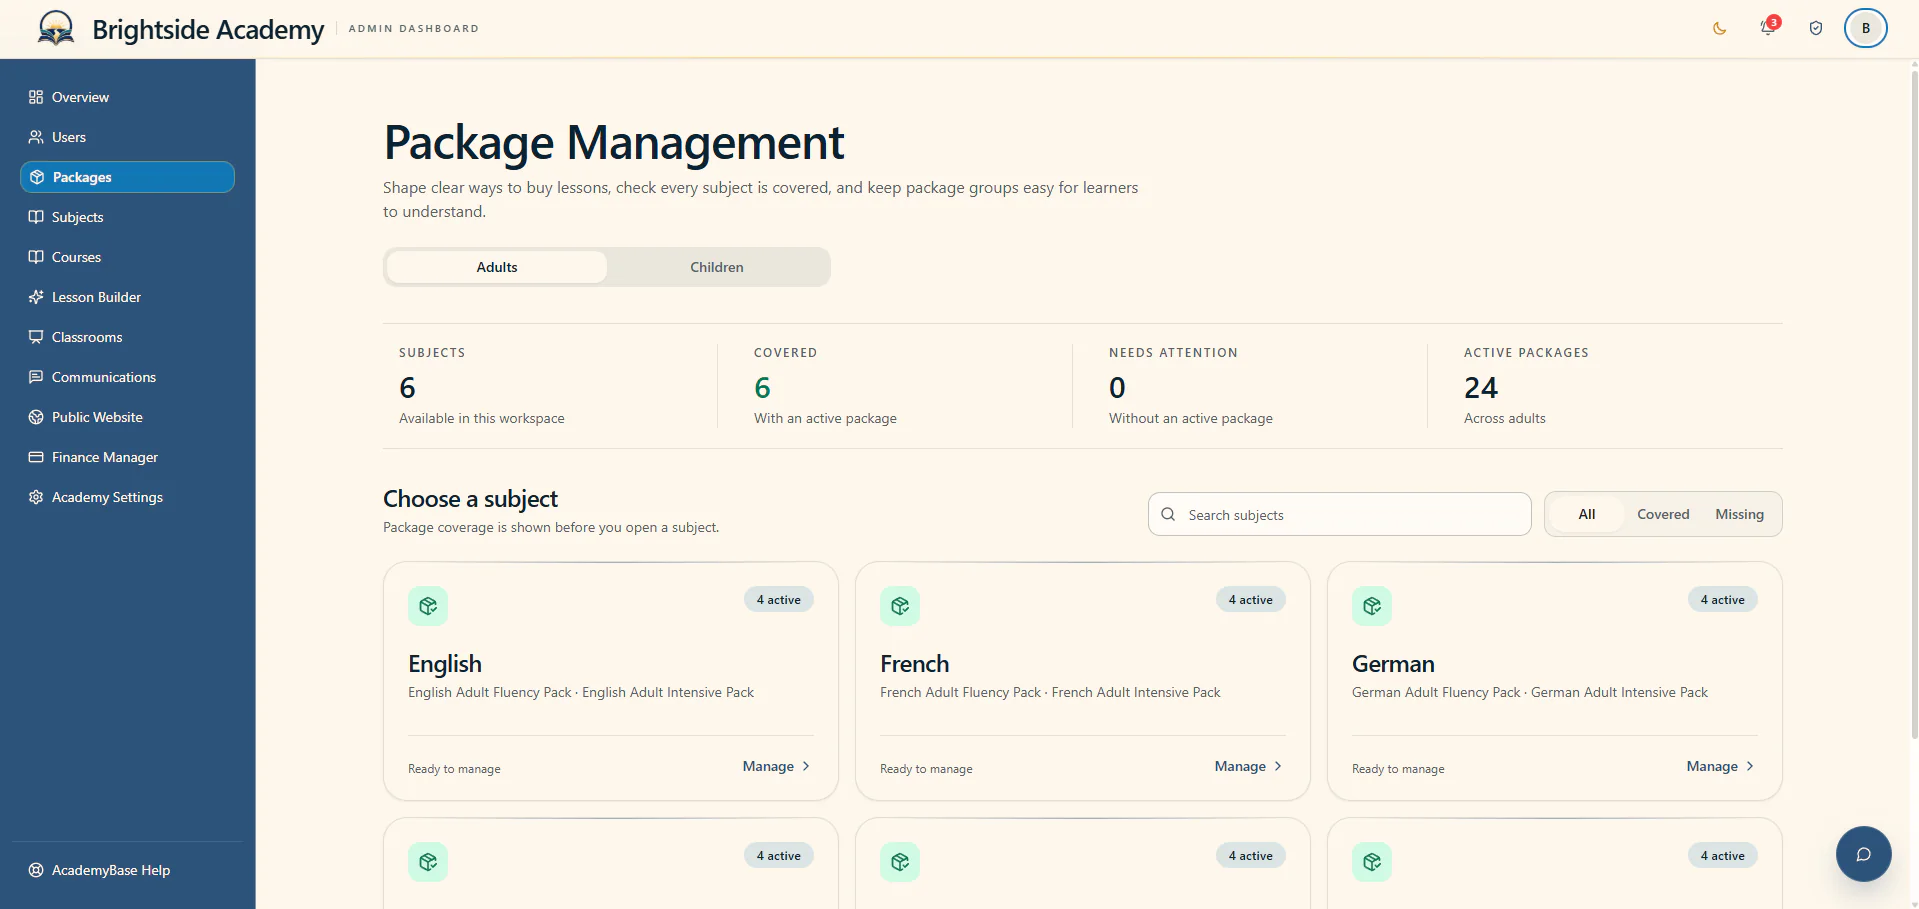Click the Needs Attention count 0
Viewport: 1919px width, 909px height.
(1117, 388)
